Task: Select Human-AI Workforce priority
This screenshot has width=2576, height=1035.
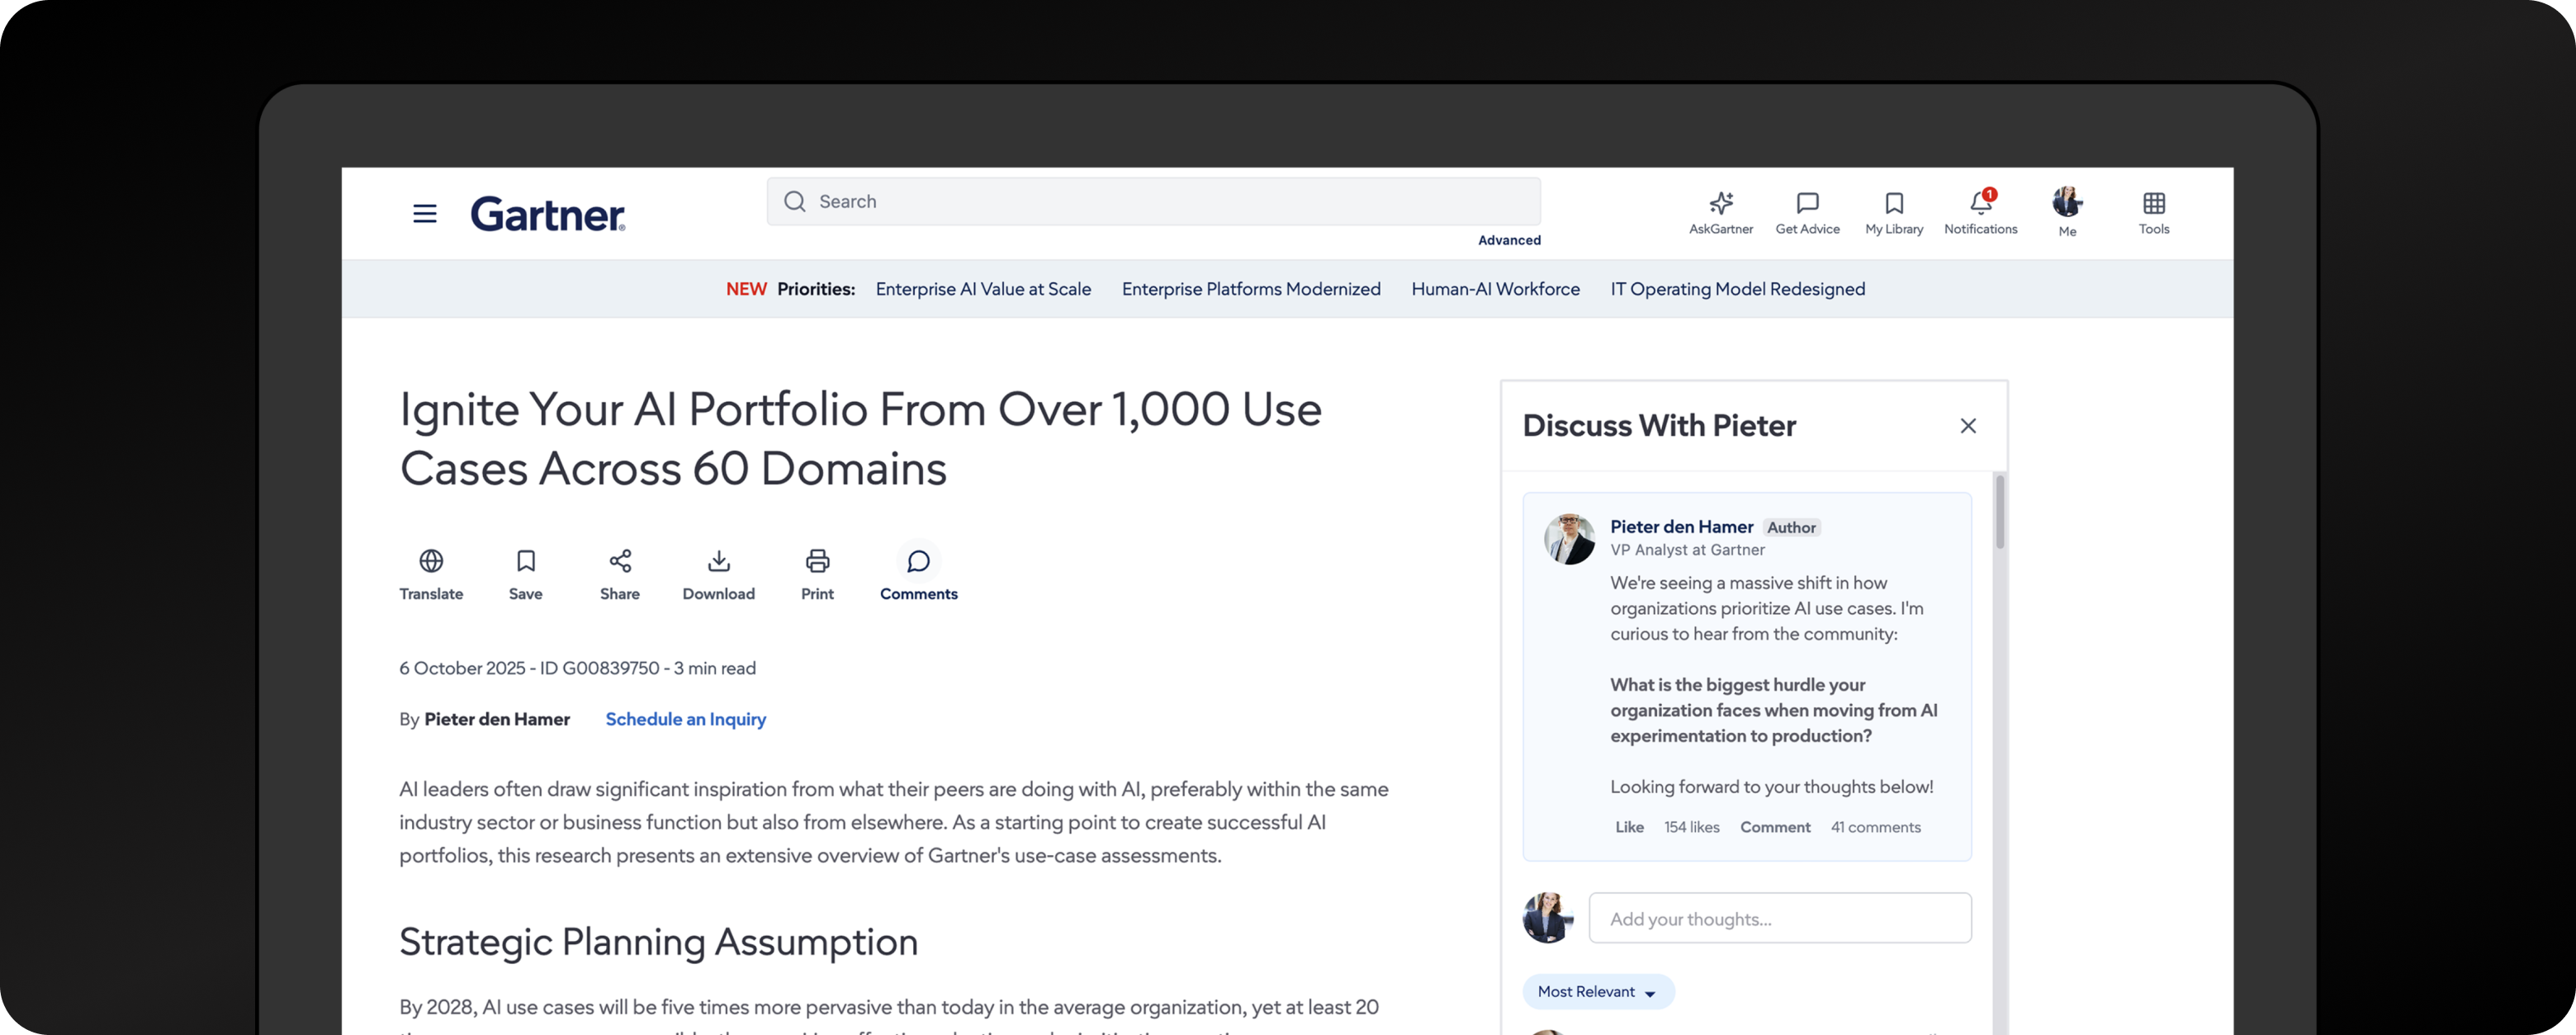Action: point(1495,289)
